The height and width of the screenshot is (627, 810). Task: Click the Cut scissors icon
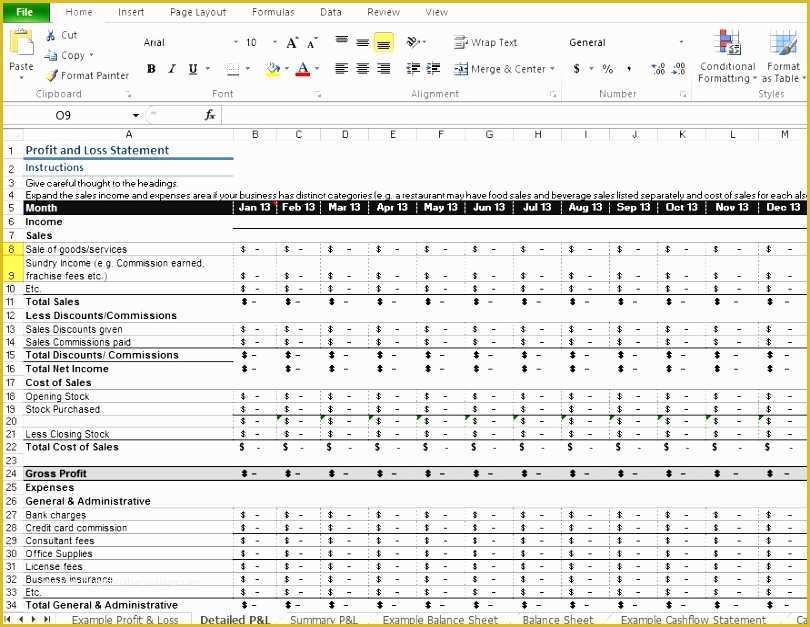click(x=51, y=35)
